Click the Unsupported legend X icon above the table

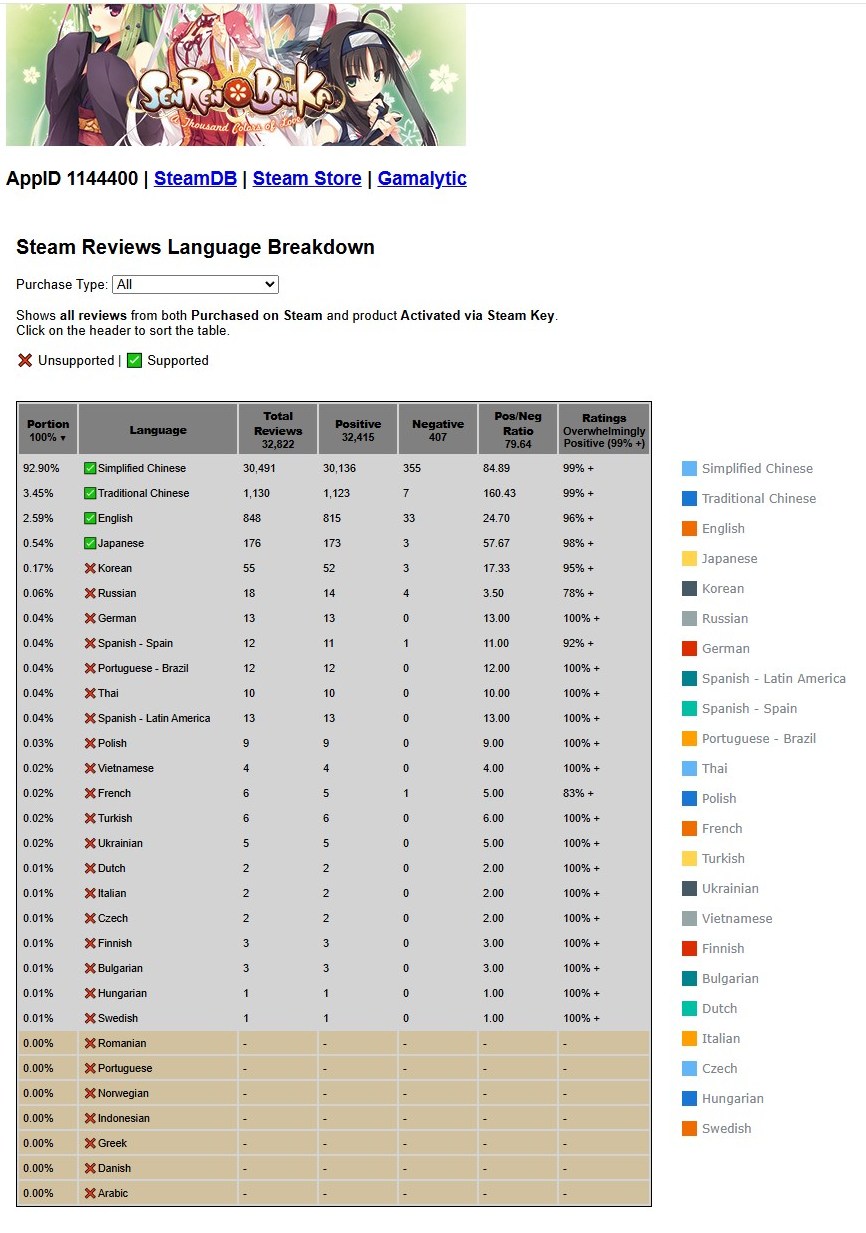[x=25, y=360]
